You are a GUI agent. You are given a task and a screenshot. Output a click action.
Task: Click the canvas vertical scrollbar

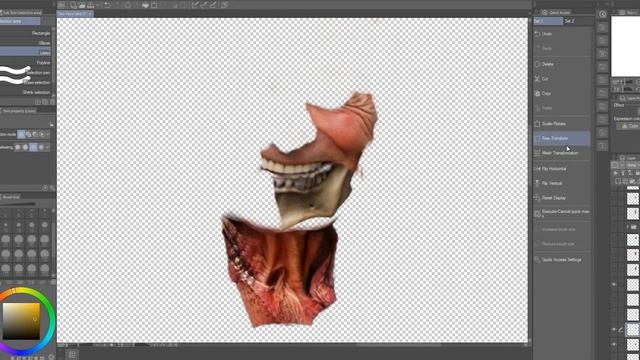click(530, 180)
